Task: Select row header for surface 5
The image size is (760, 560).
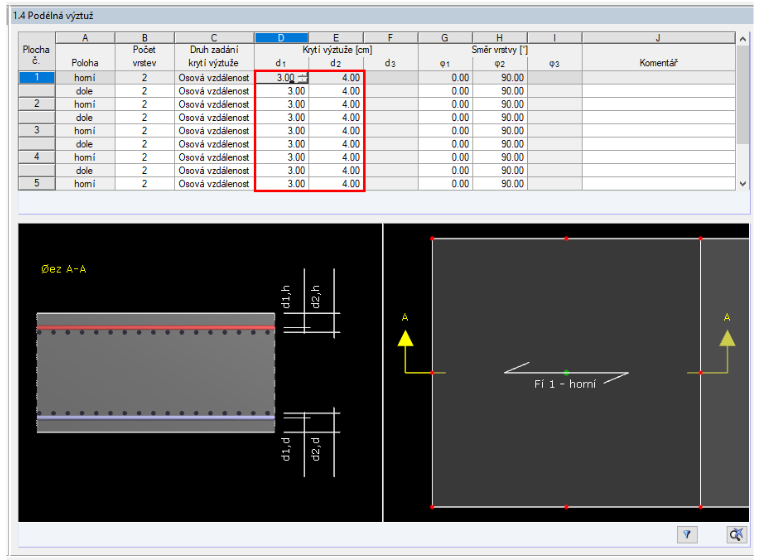Action: pos(37,183)
